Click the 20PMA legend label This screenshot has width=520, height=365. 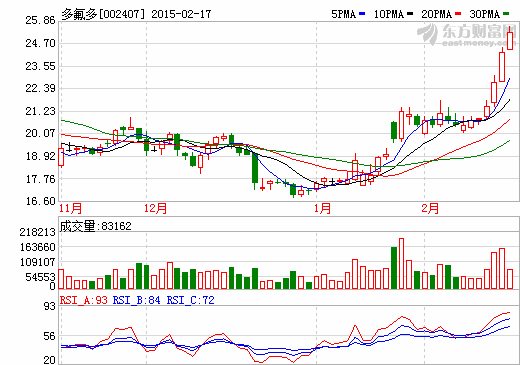437,14
